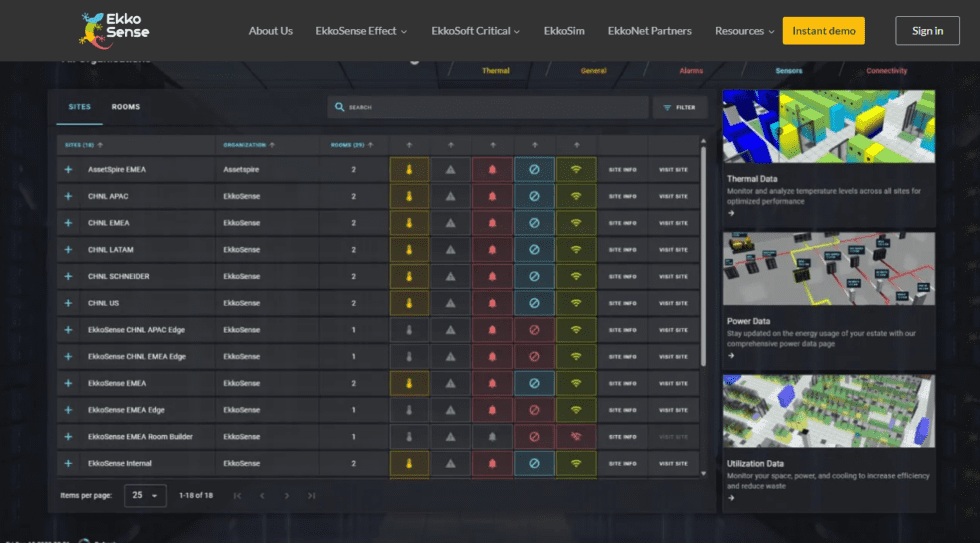Open Site Info for AssetSpire EMEA
This screenshot has width=980, height=543.
click(622, 169)
